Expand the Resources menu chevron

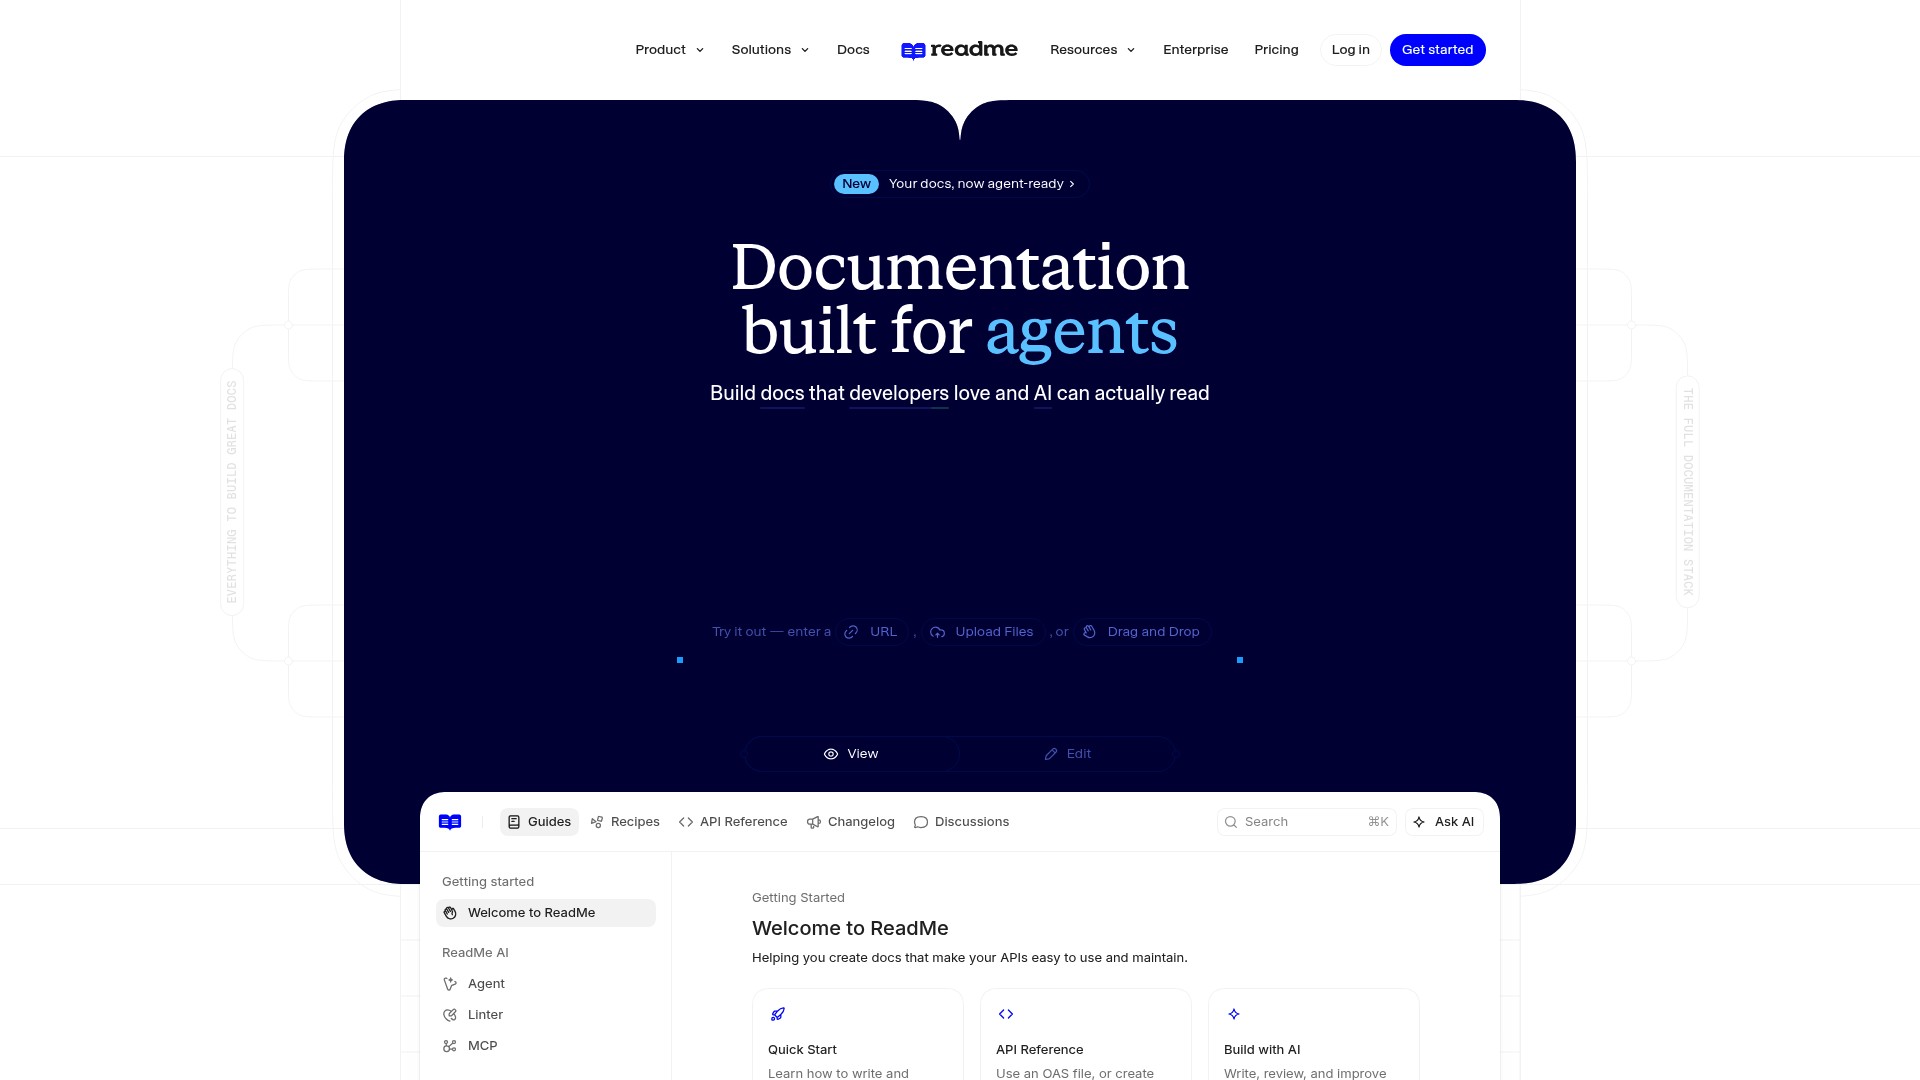tap(1131, 50)
